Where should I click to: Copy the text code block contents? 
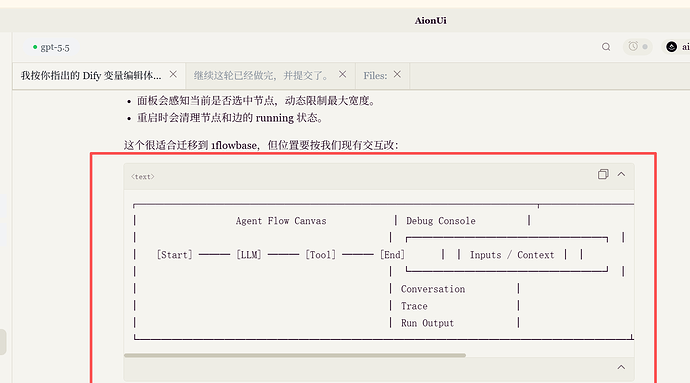tap(603, 174)
